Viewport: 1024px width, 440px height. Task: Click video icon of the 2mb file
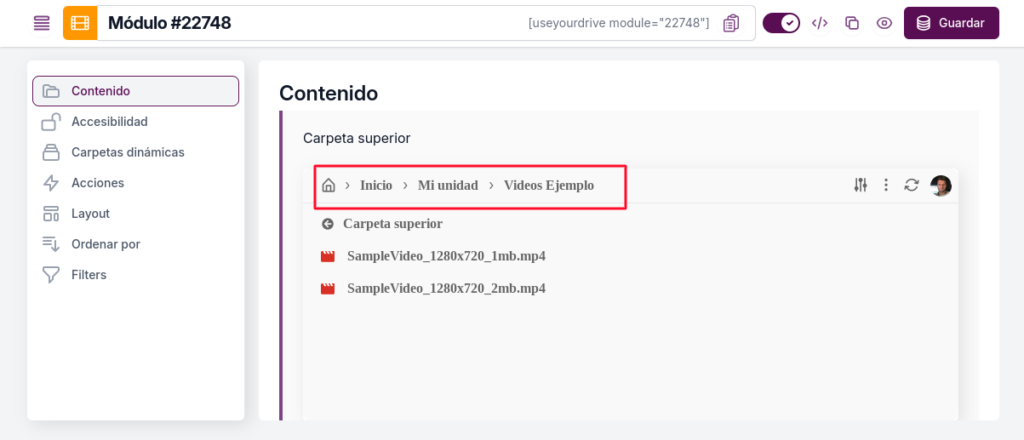coord(328,289)
